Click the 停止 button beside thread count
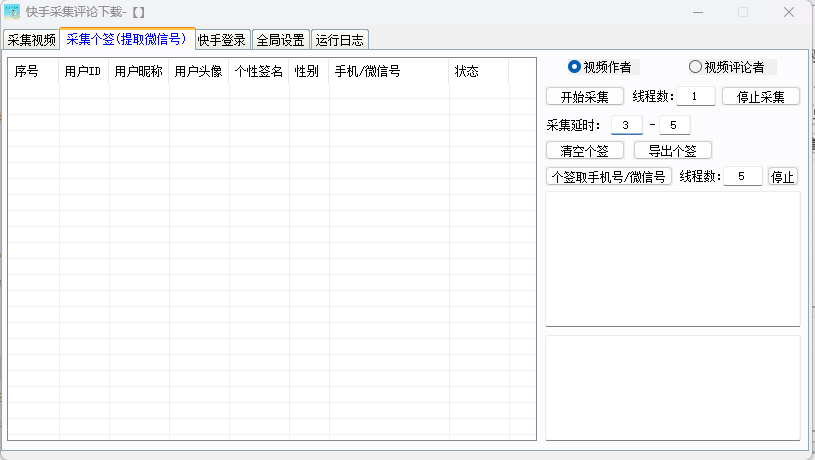This screenshot has width=815, height=460. click(x=782, y=177)
